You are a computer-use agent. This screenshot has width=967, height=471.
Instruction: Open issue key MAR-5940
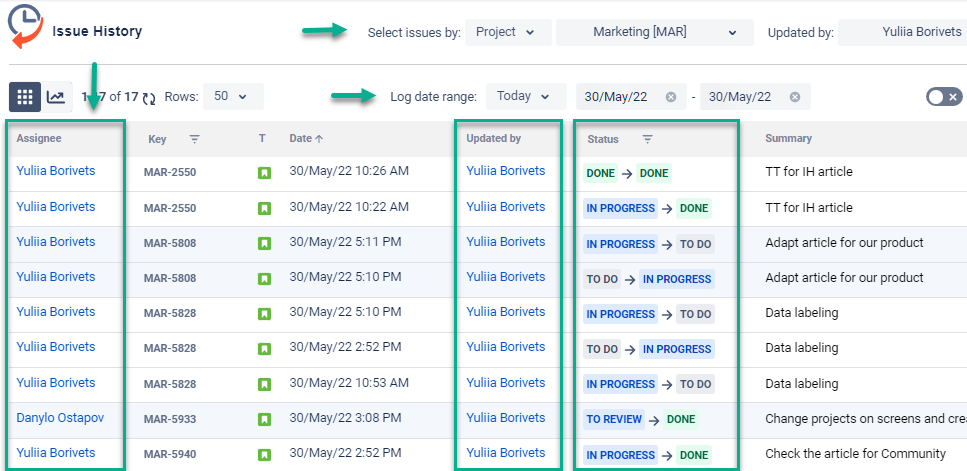point(170,456)
